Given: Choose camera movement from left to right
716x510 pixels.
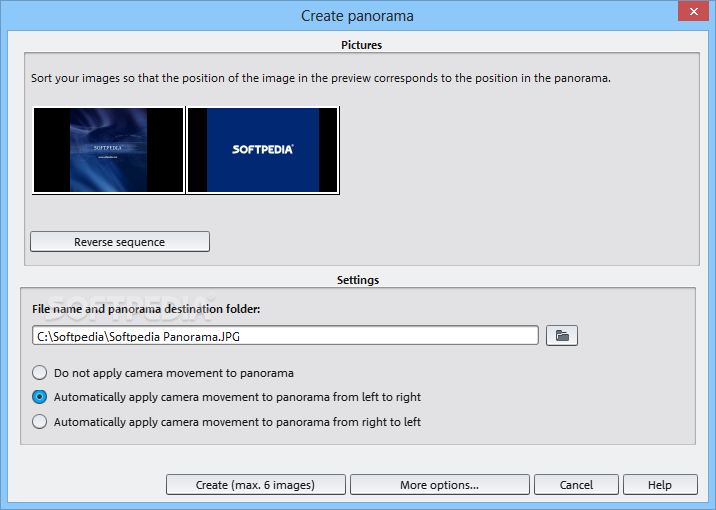Looking at the screenshot, I should [x=226, y=397].
